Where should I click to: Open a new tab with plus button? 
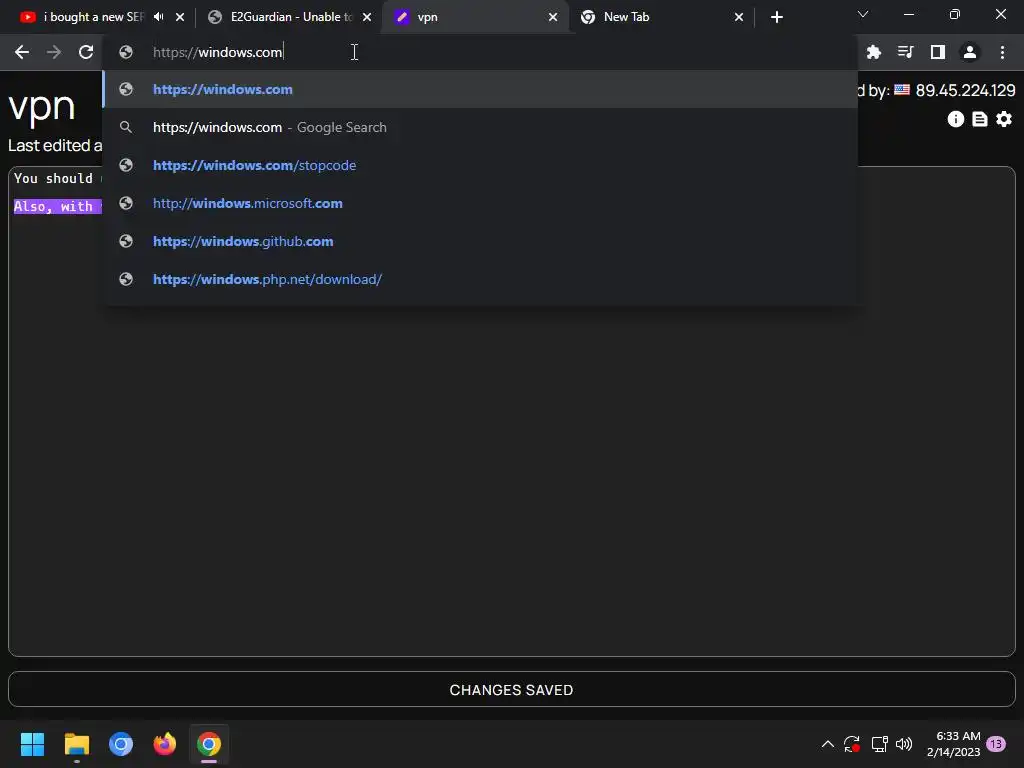(776, 17)
